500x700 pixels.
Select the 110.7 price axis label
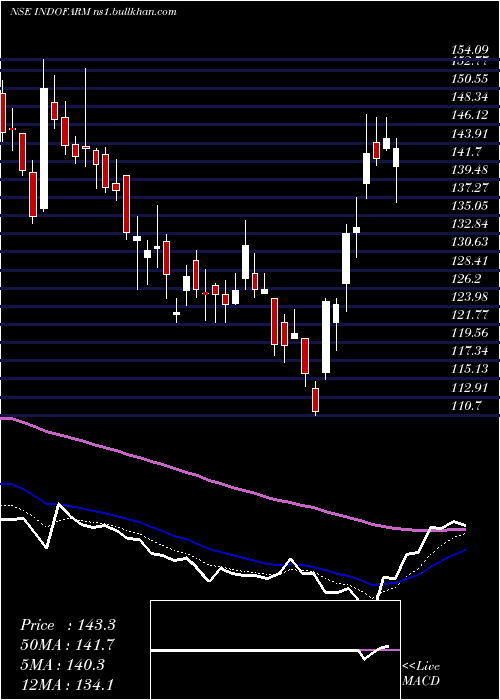point(467,405)
